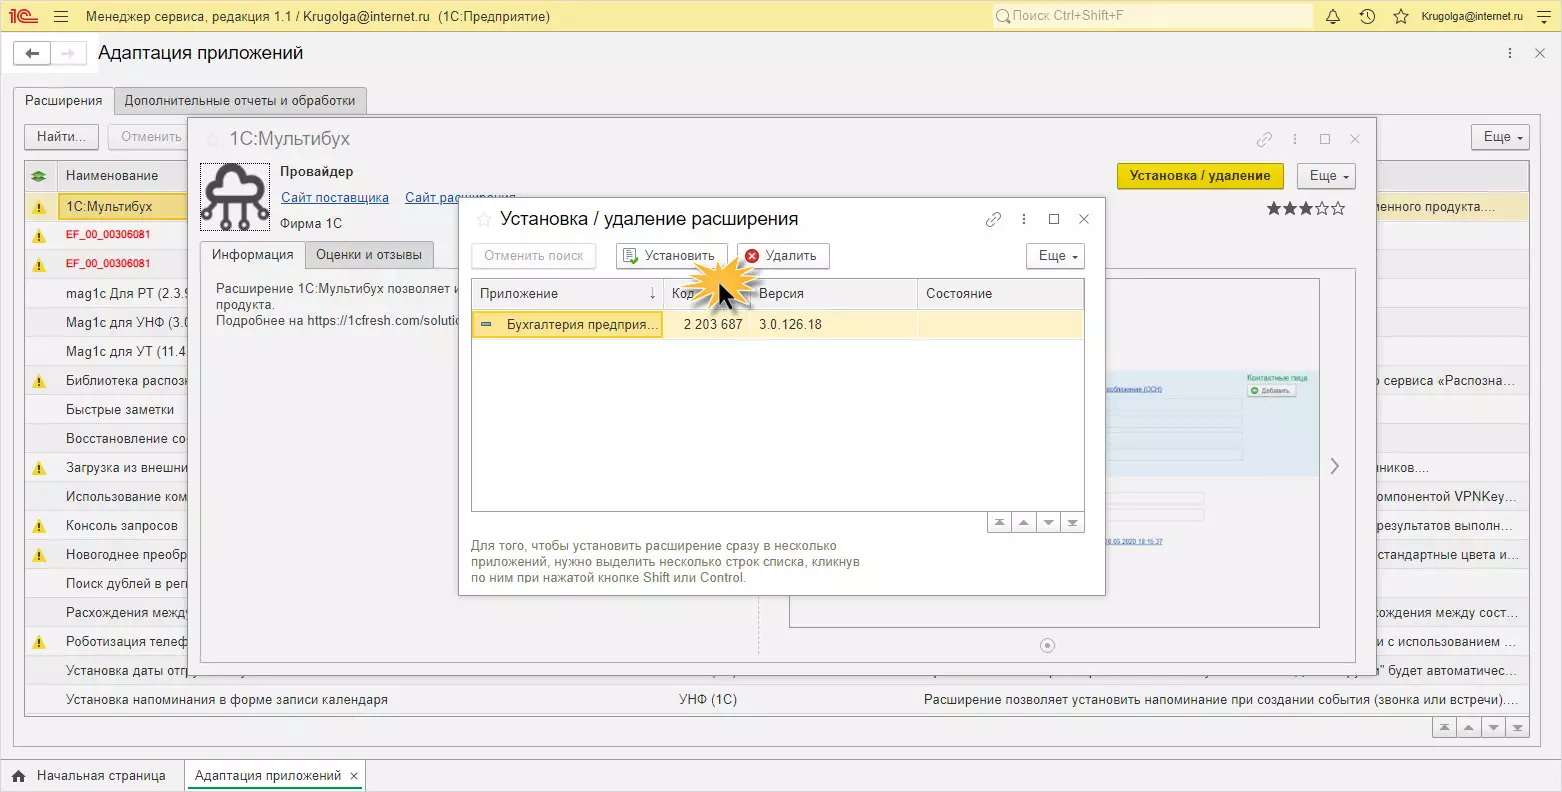Go forward with the right arrow button

tap(68, 54)
